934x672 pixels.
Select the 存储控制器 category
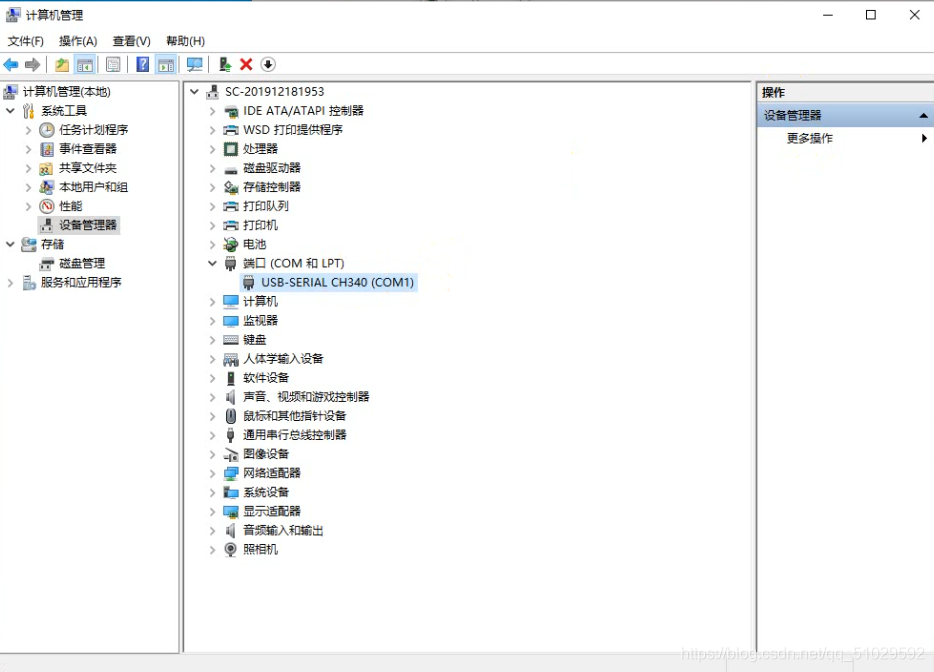[272, 187]
